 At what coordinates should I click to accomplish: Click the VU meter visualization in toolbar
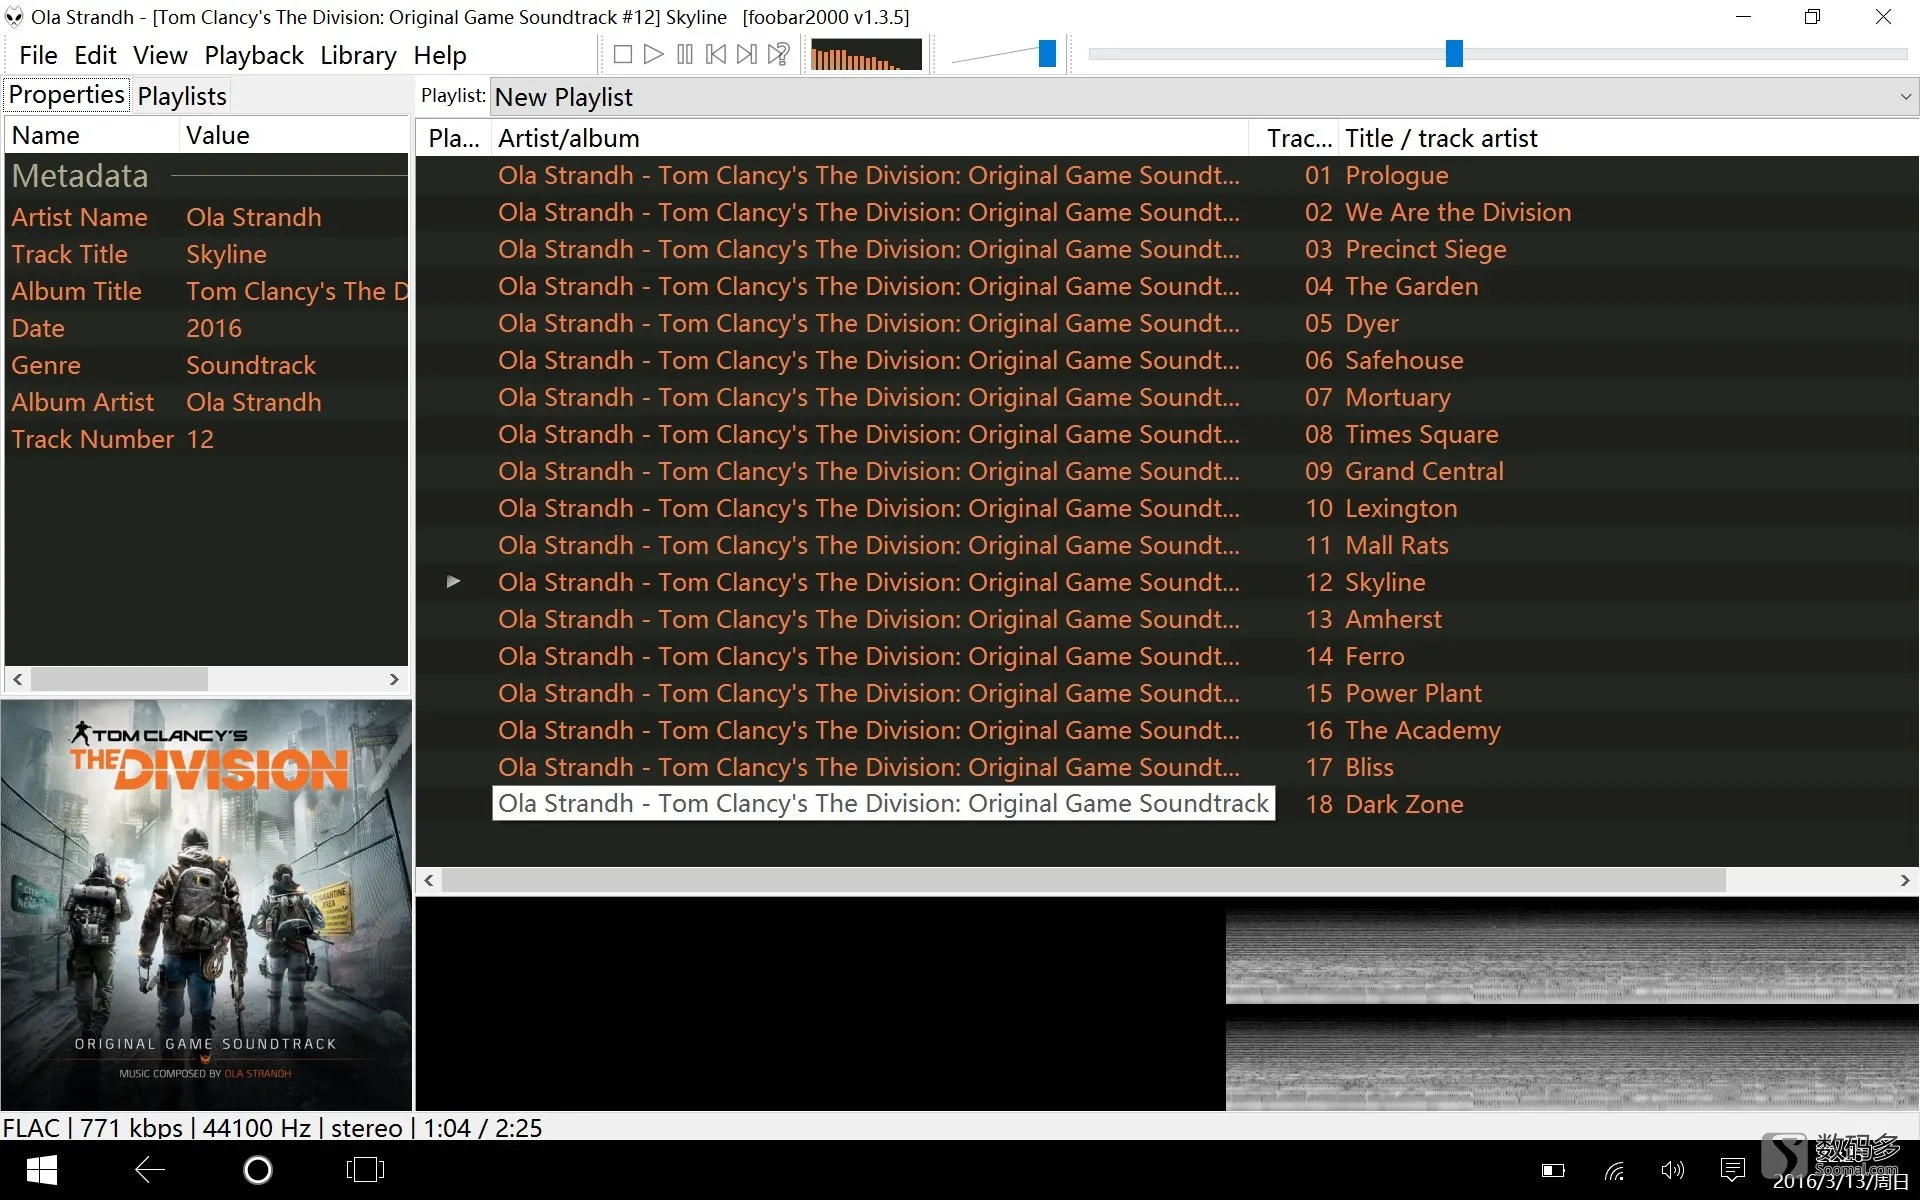tap(866, 54)
